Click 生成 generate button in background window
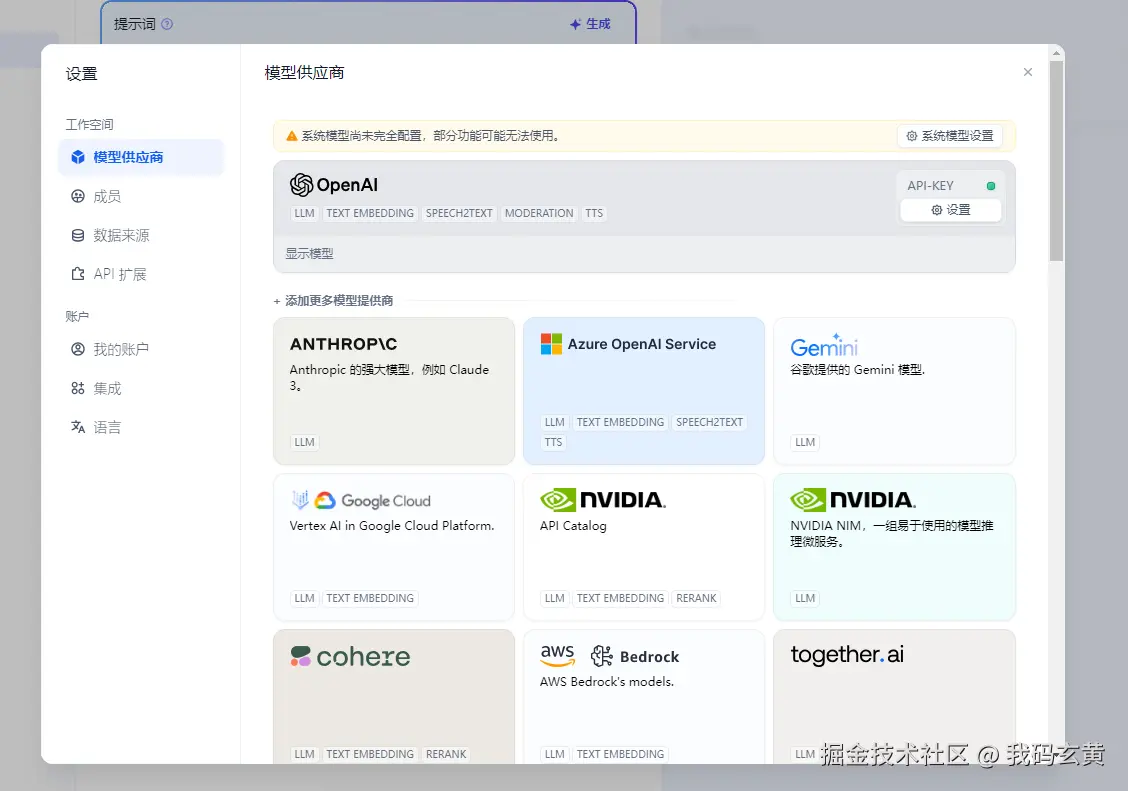The image size is (1128, 791). pos(590,24)
